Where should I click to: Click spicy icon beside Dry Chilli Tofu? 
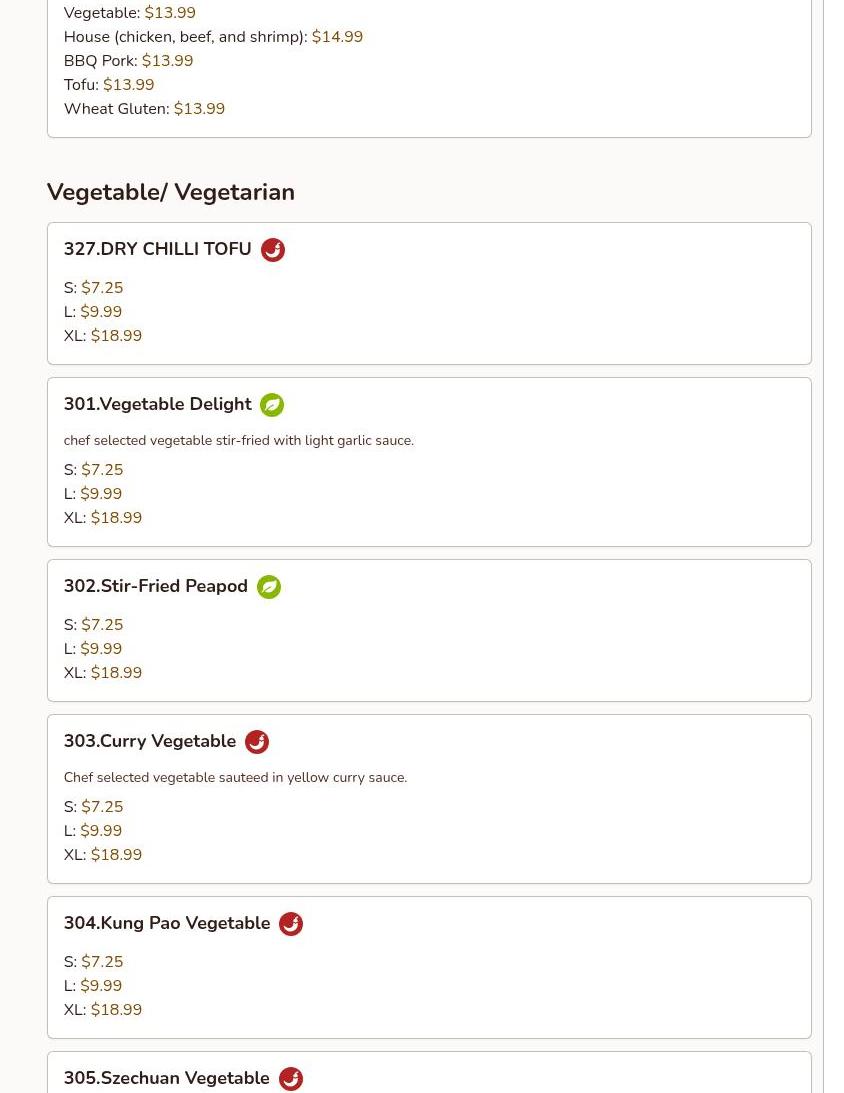[x=273, y=250]
